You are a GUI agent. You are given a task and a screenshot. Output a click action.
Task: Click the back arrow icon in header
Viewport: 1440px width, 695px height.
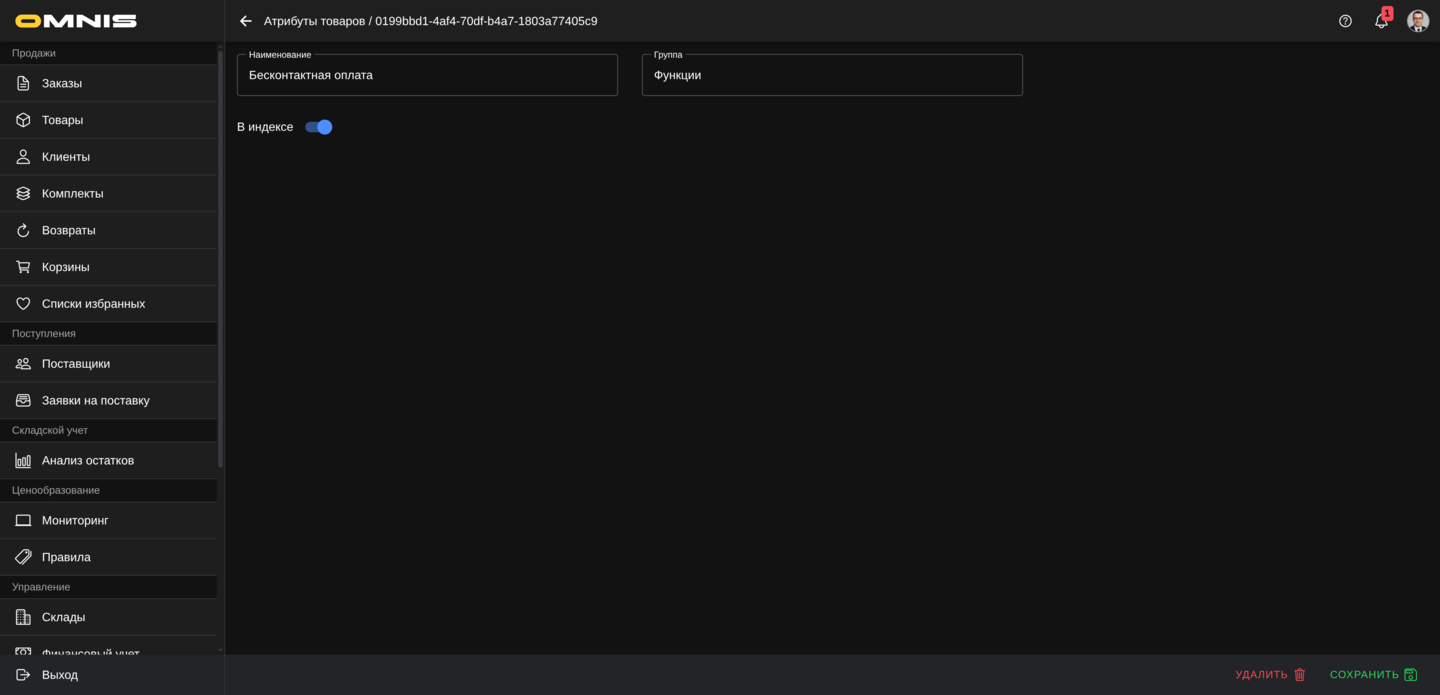coord(246,21)
